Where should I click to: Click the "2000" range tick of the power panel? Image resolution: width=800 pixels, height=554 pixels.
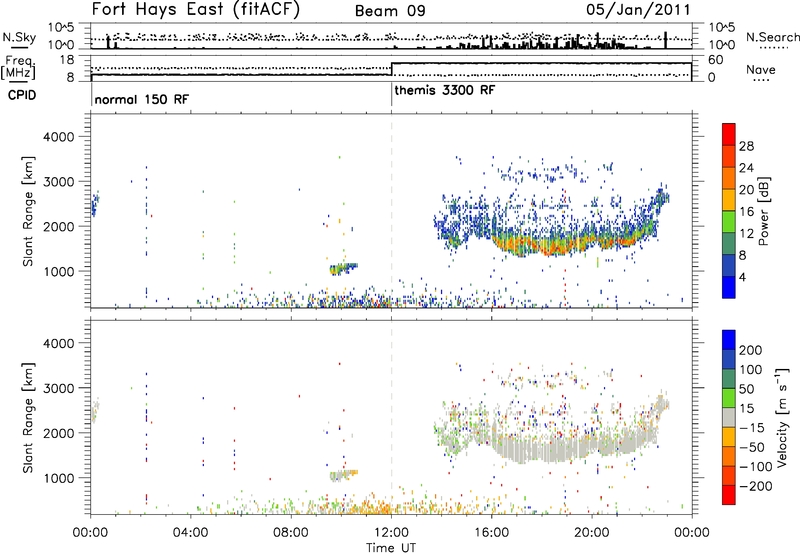pyautogui.click(x=59, y=226)
